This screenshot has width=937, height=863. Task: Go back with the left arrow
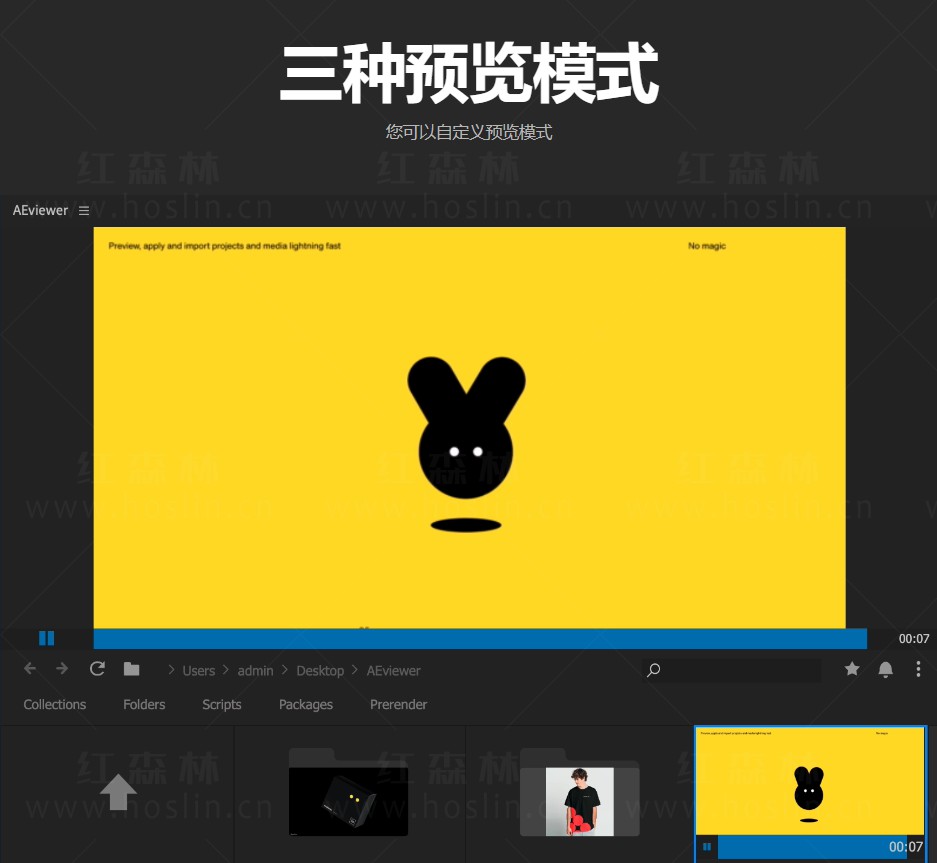30,669
